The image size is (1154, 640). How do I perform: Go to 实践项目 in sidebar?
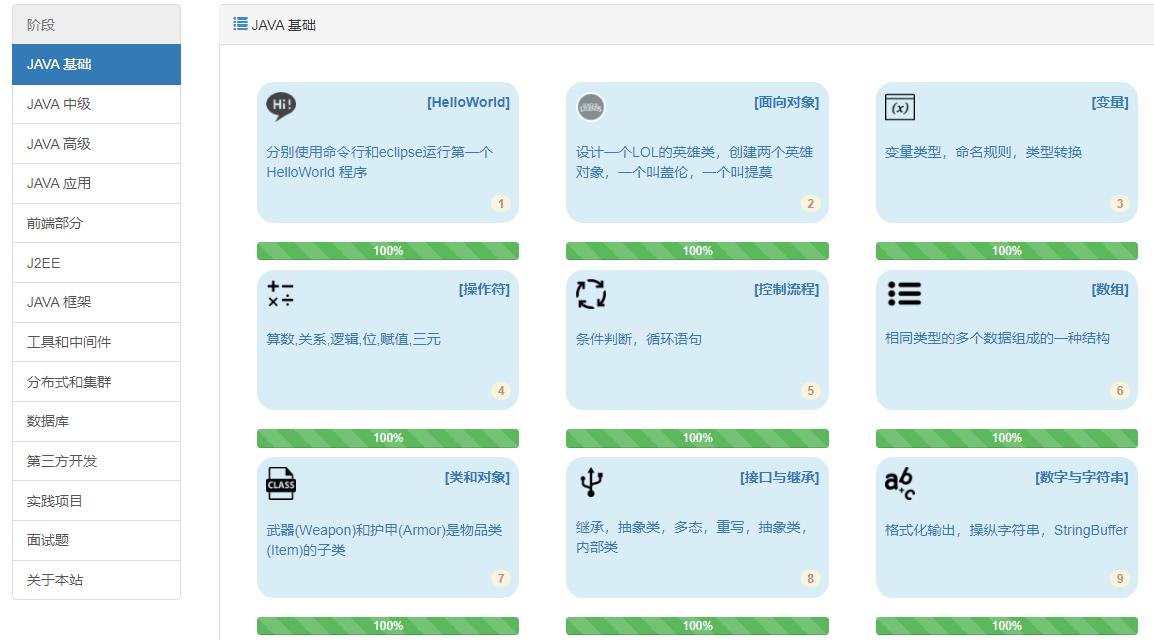pos(96,501)
